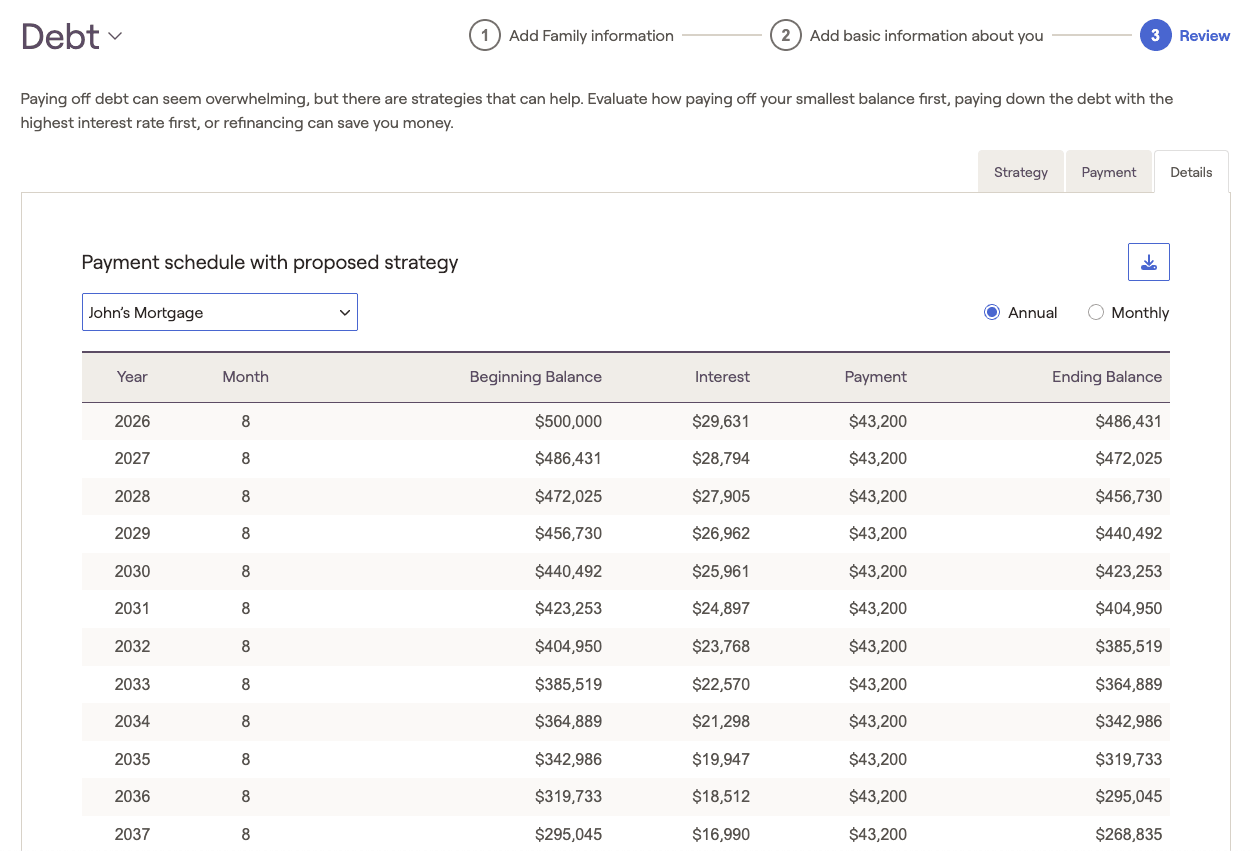Select the Annual radio button
Screen dimensions: 1252x851
click(992, 312)
